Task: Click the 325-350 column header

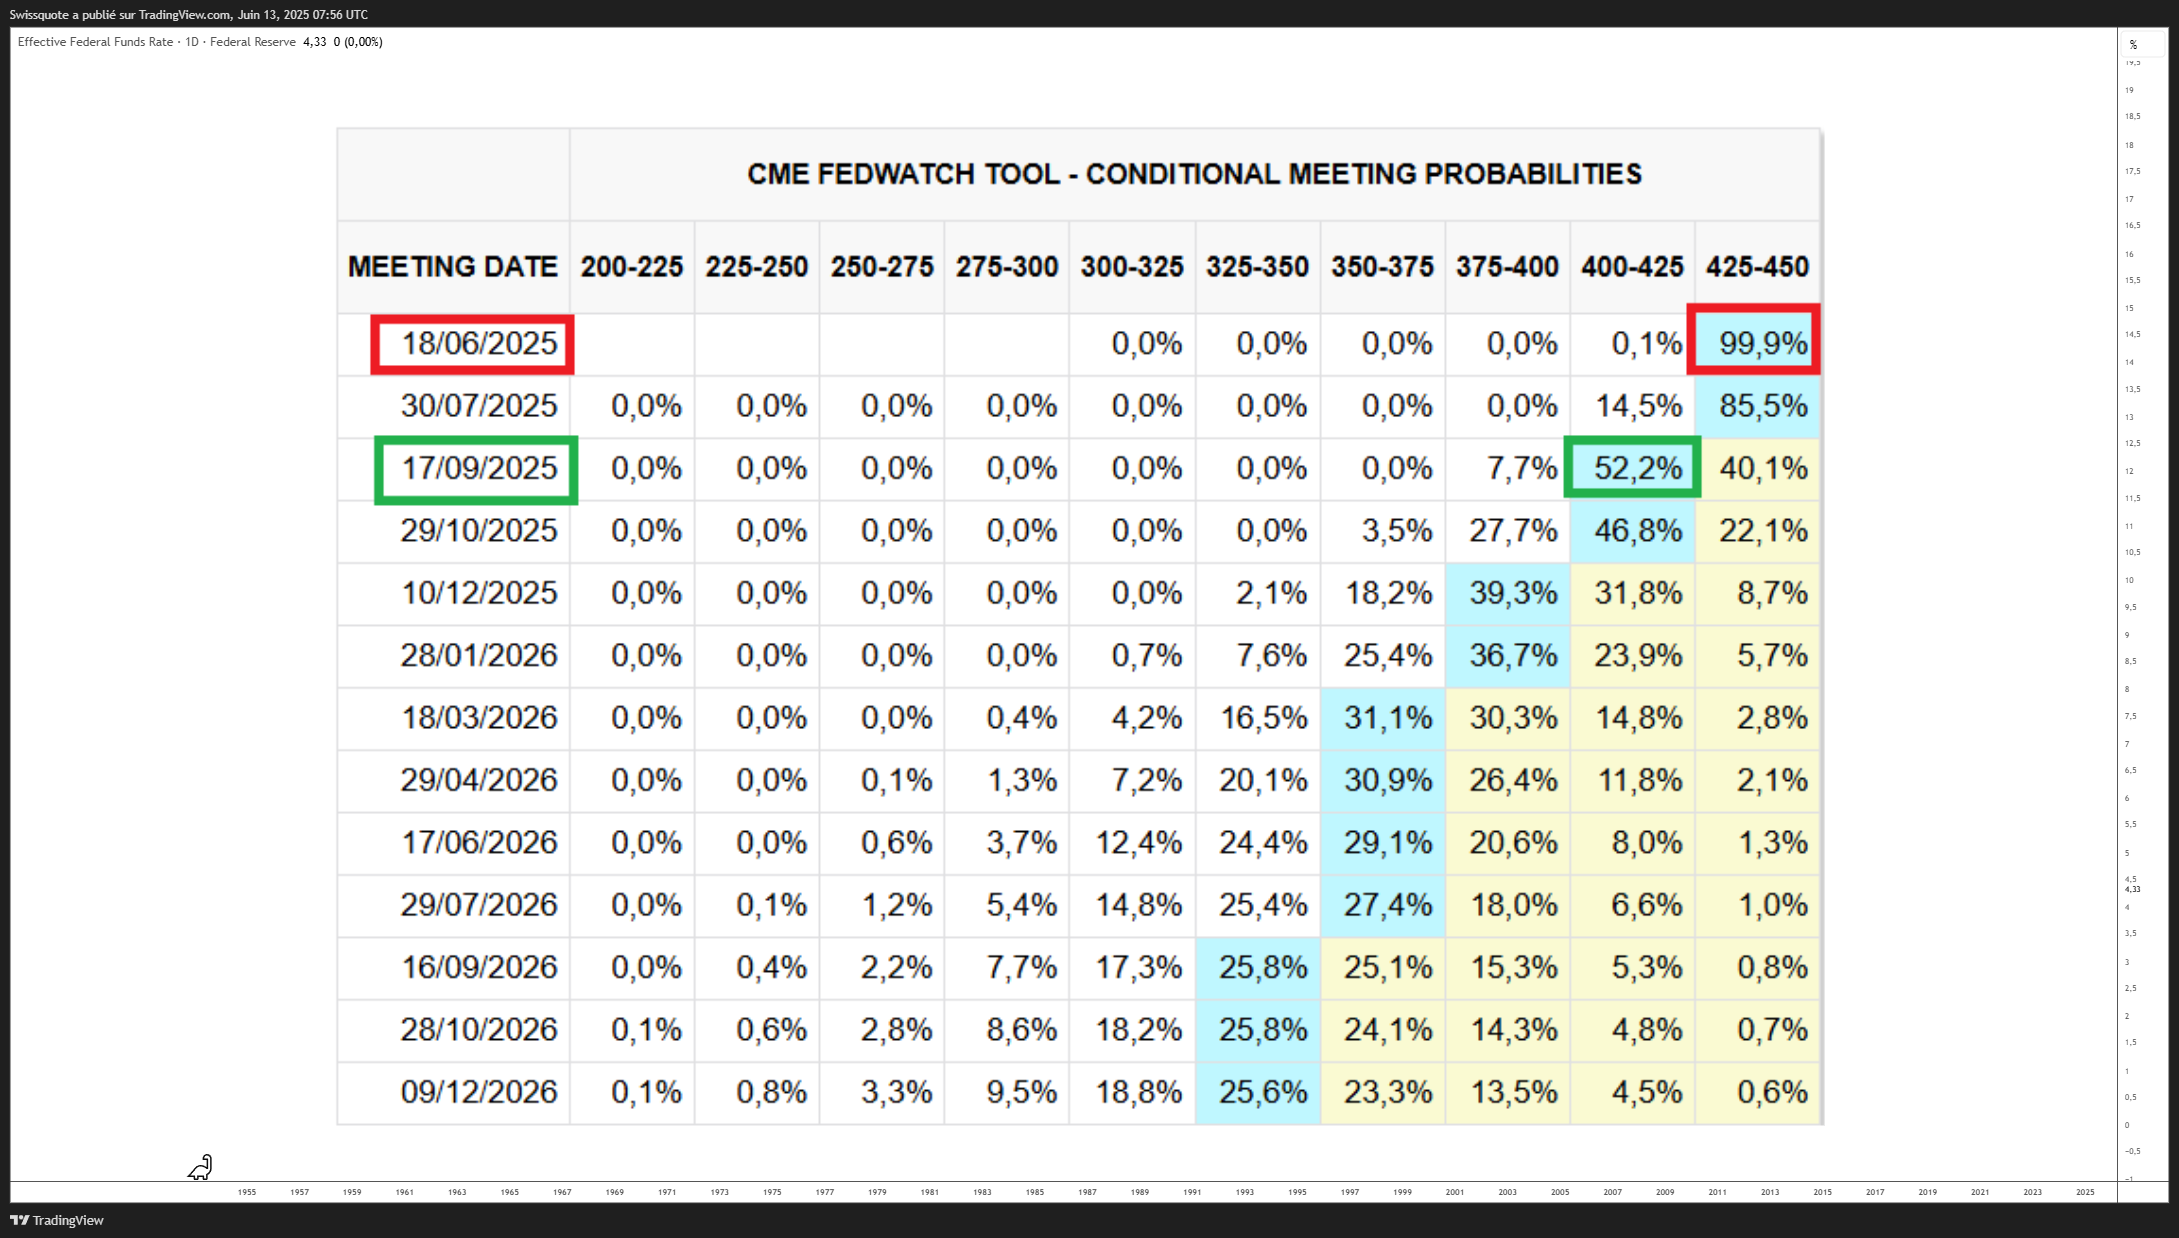Action: click(1257, 267)
